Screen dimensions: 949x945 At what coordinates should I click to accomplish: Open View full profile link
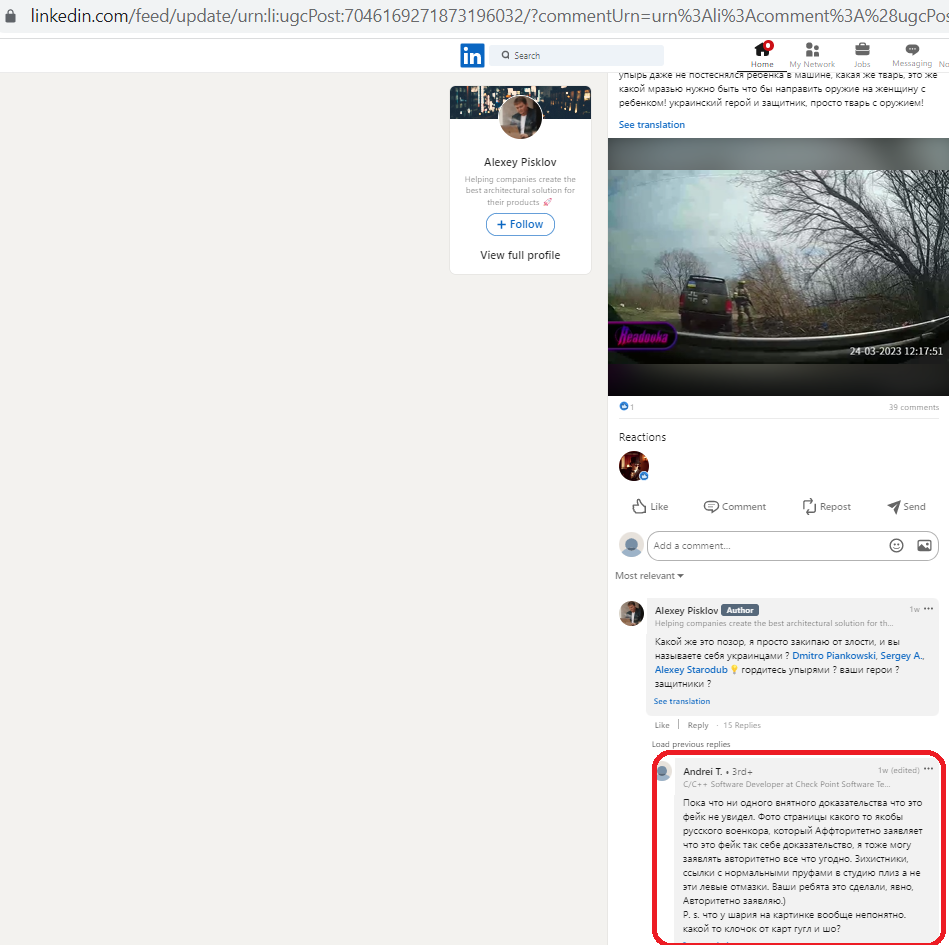pos(520,255)
